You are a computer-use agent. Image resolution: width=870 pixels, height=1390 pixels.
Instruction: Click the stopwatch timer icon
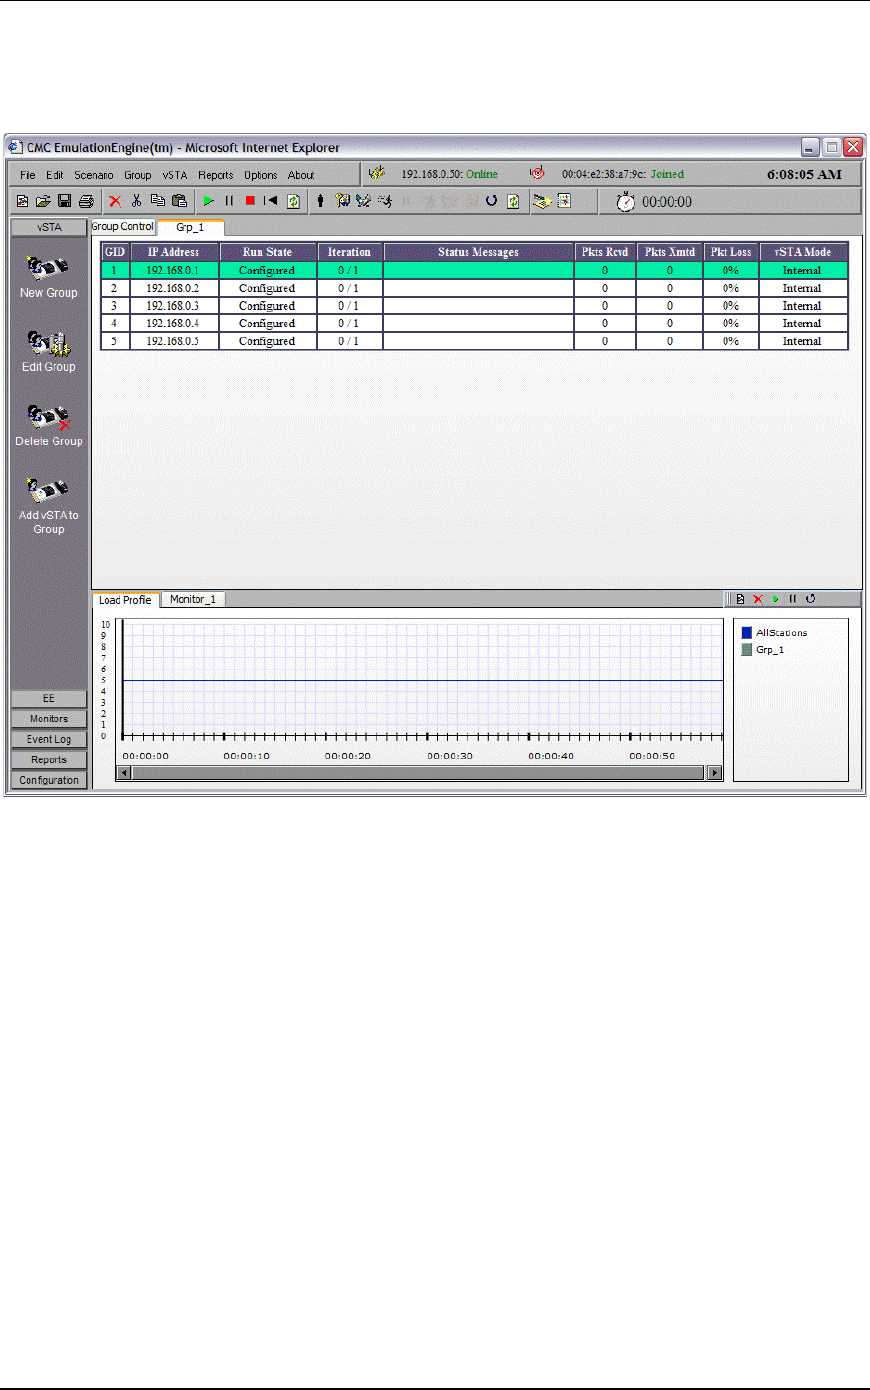point(626,202)
